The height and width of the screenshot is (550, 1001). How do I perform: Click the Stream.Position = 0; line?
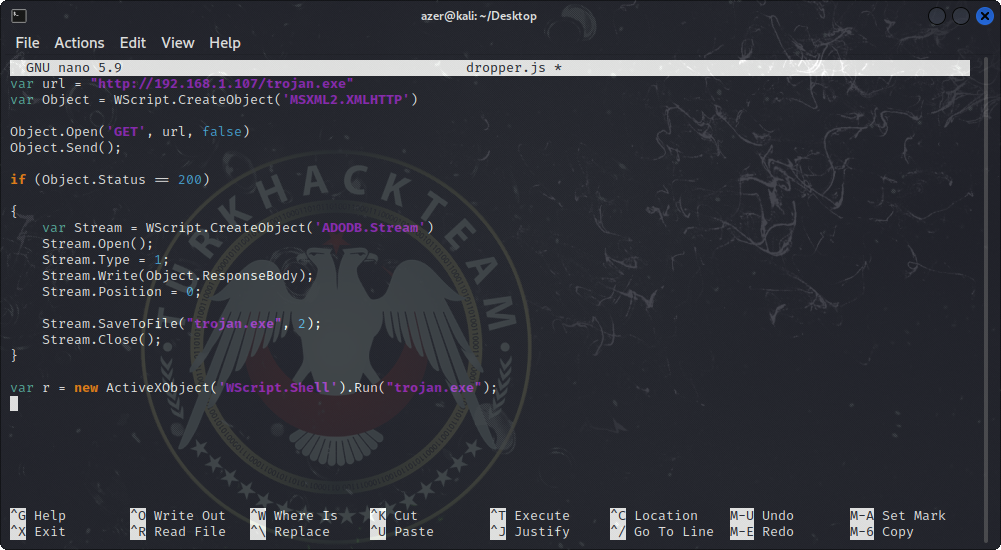pyautogui.click(x=121, y=292)
